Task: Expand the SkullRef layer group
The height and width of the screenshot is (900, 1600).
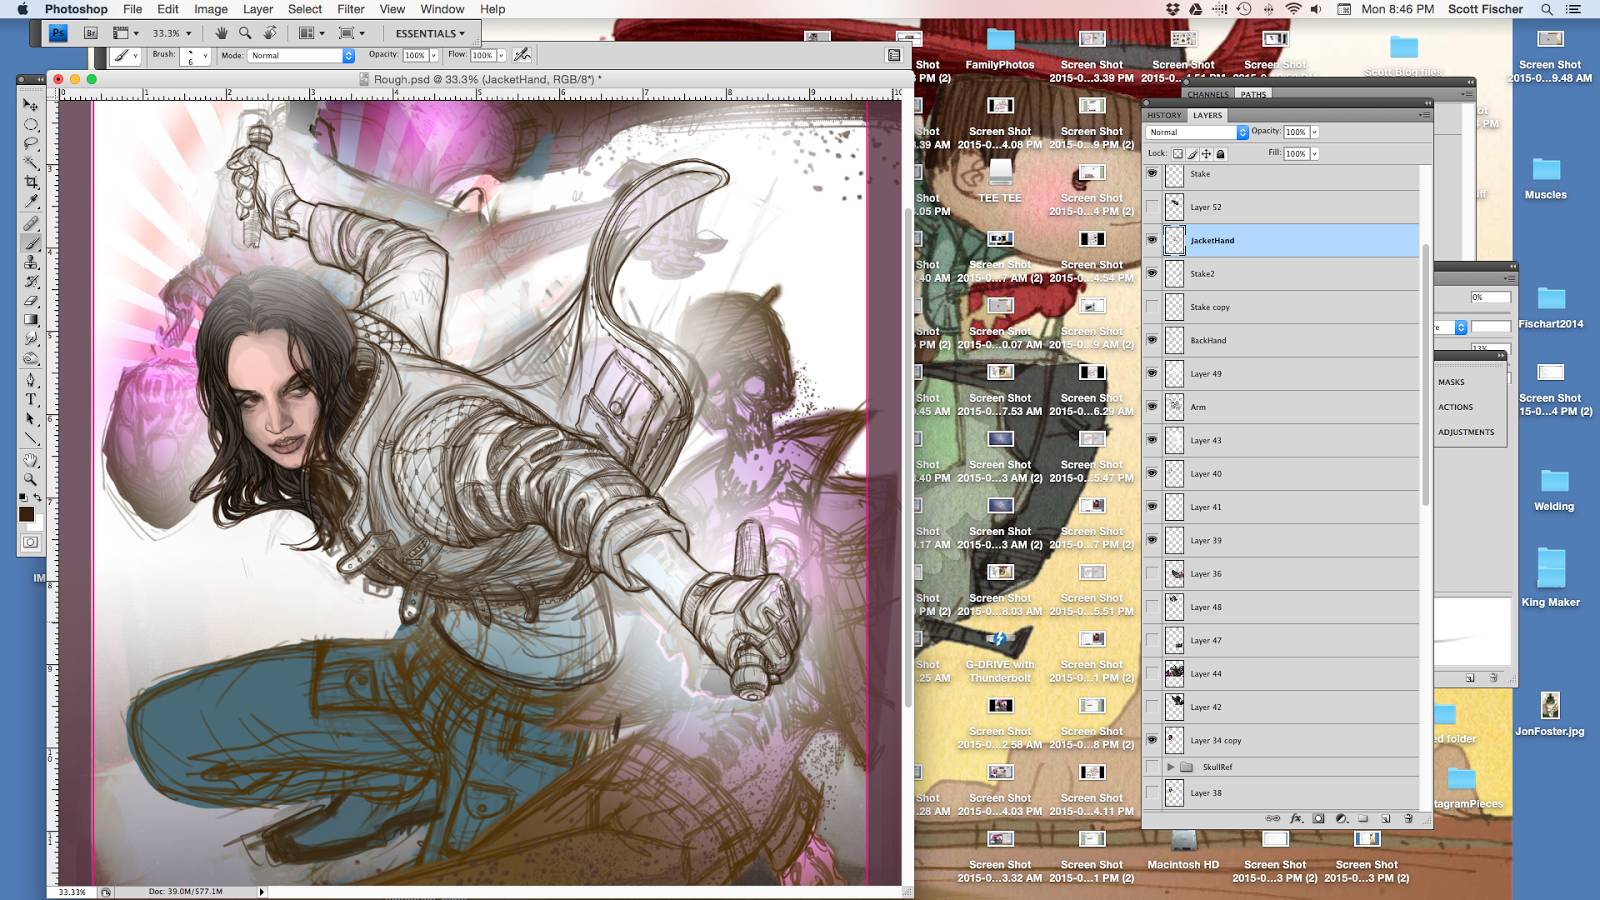Action: tap(1170, 767)
